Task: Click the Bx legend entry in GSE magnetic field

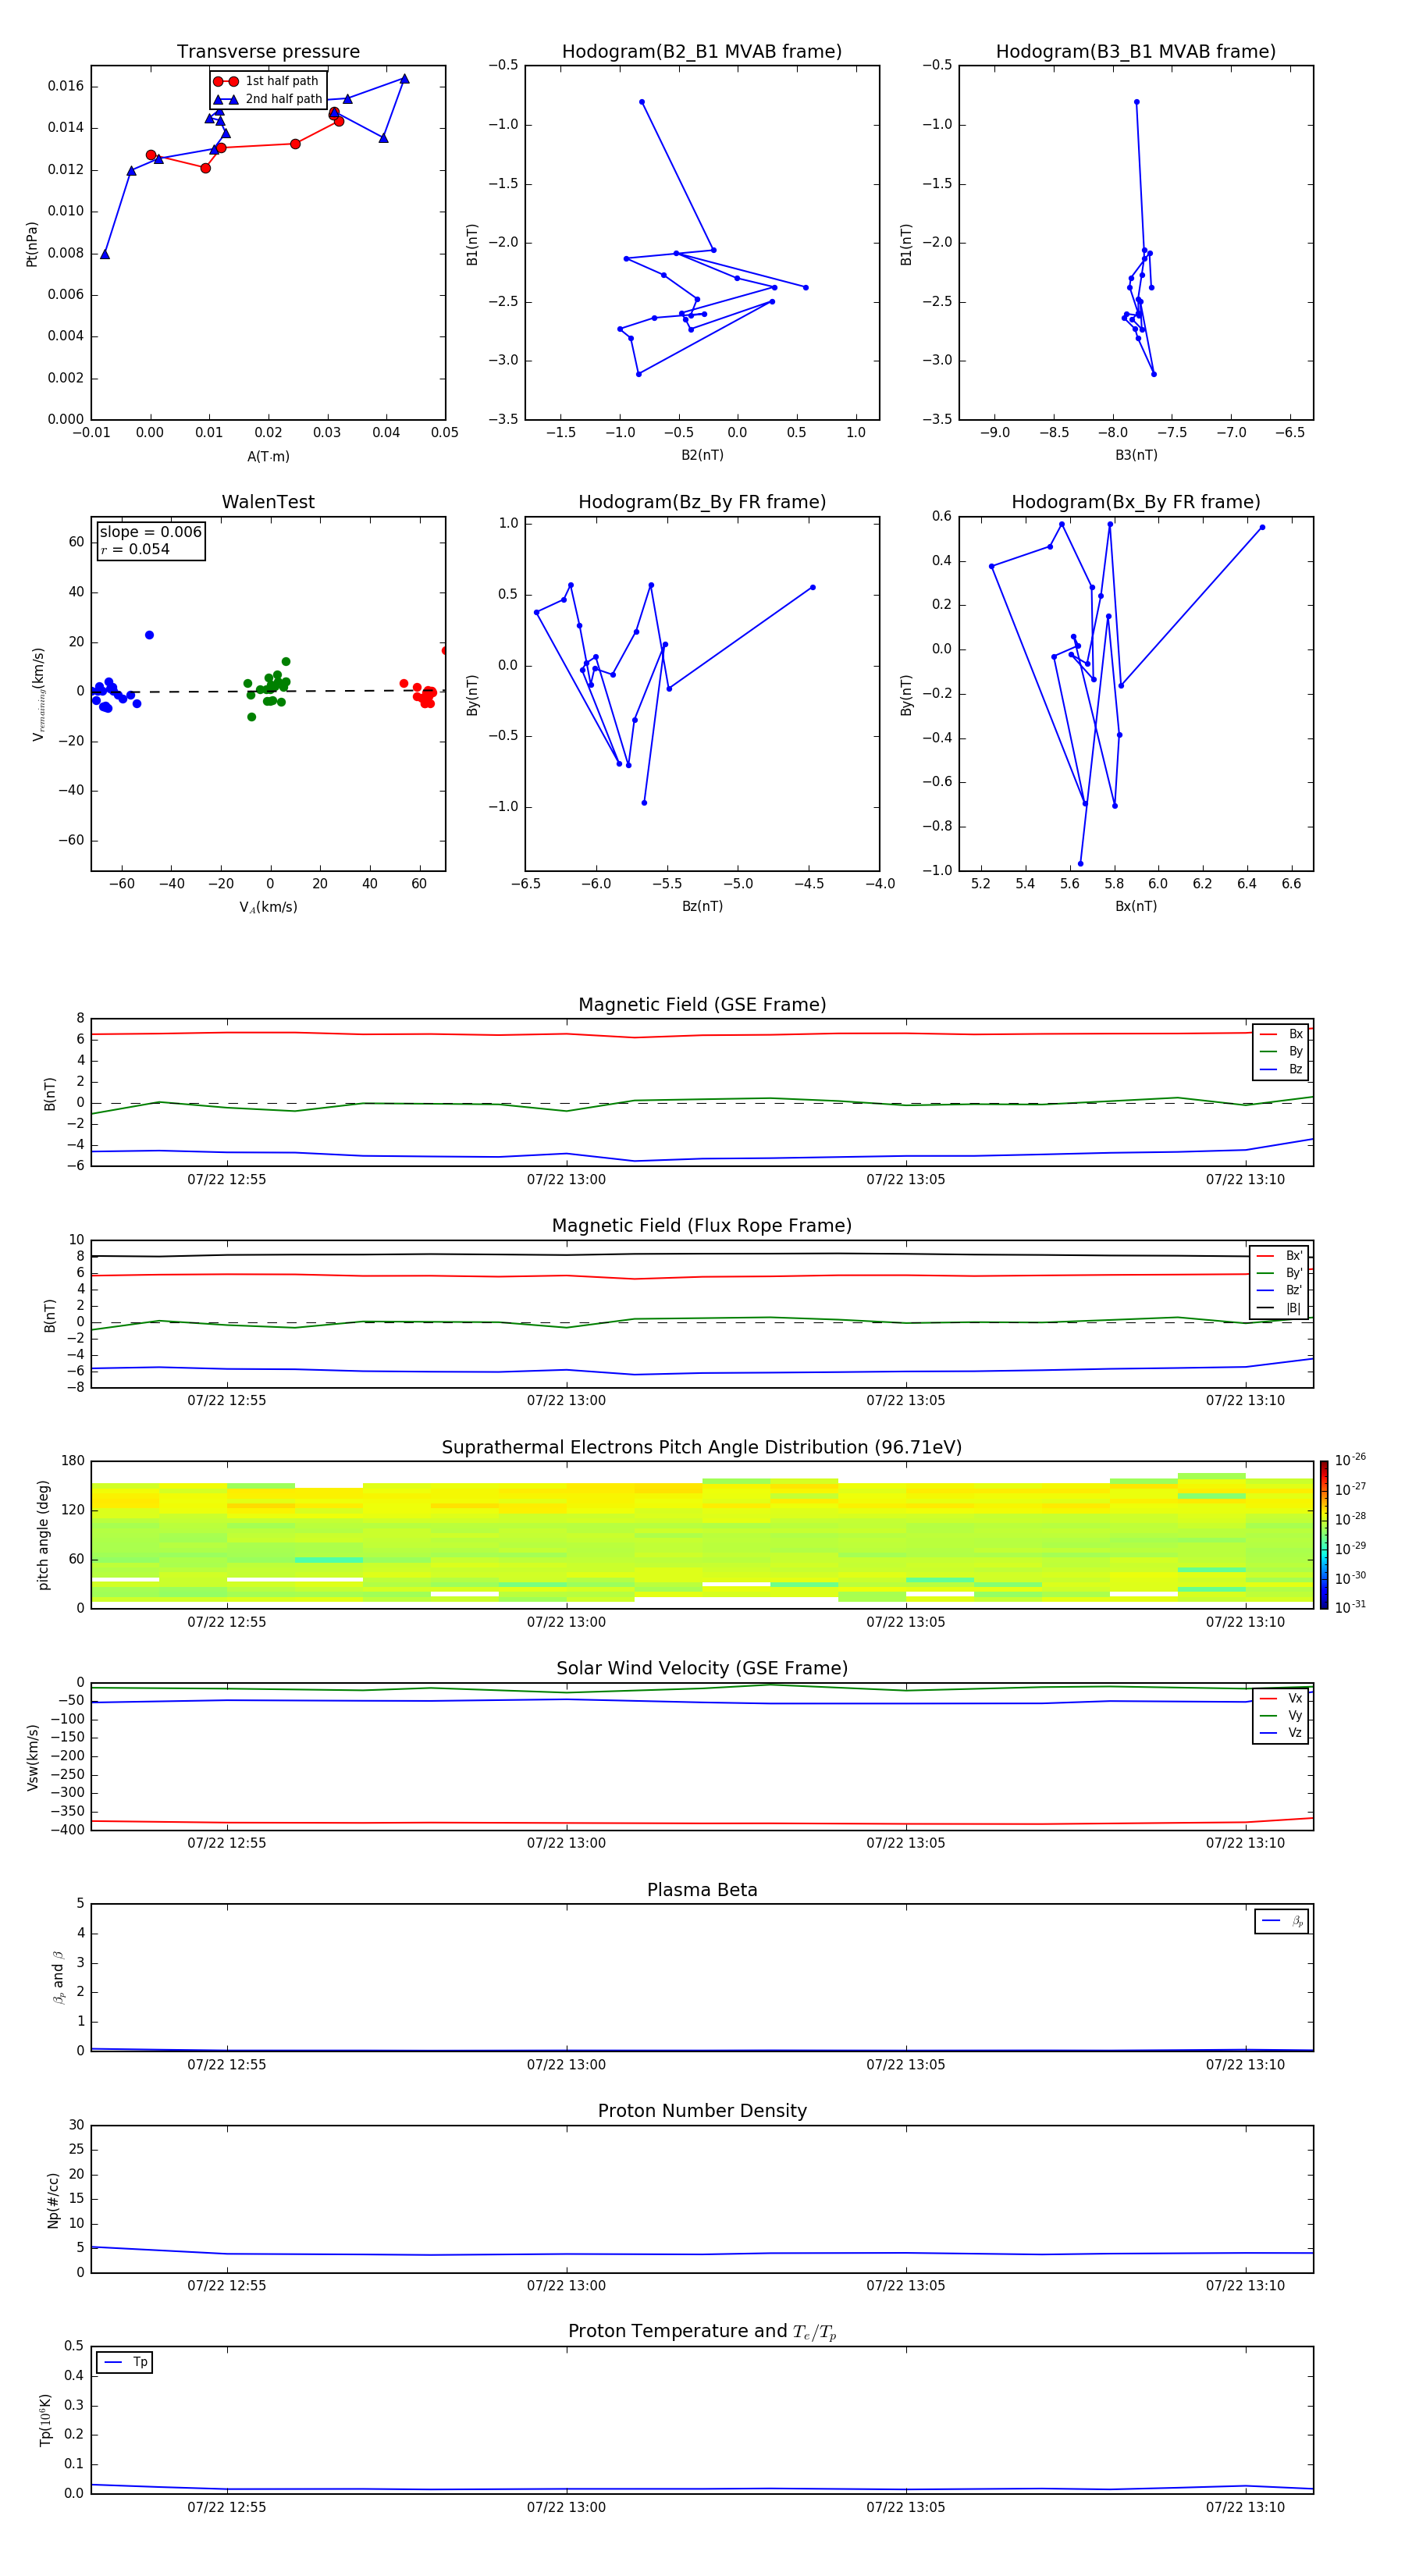Action: click(1281, 1034)
